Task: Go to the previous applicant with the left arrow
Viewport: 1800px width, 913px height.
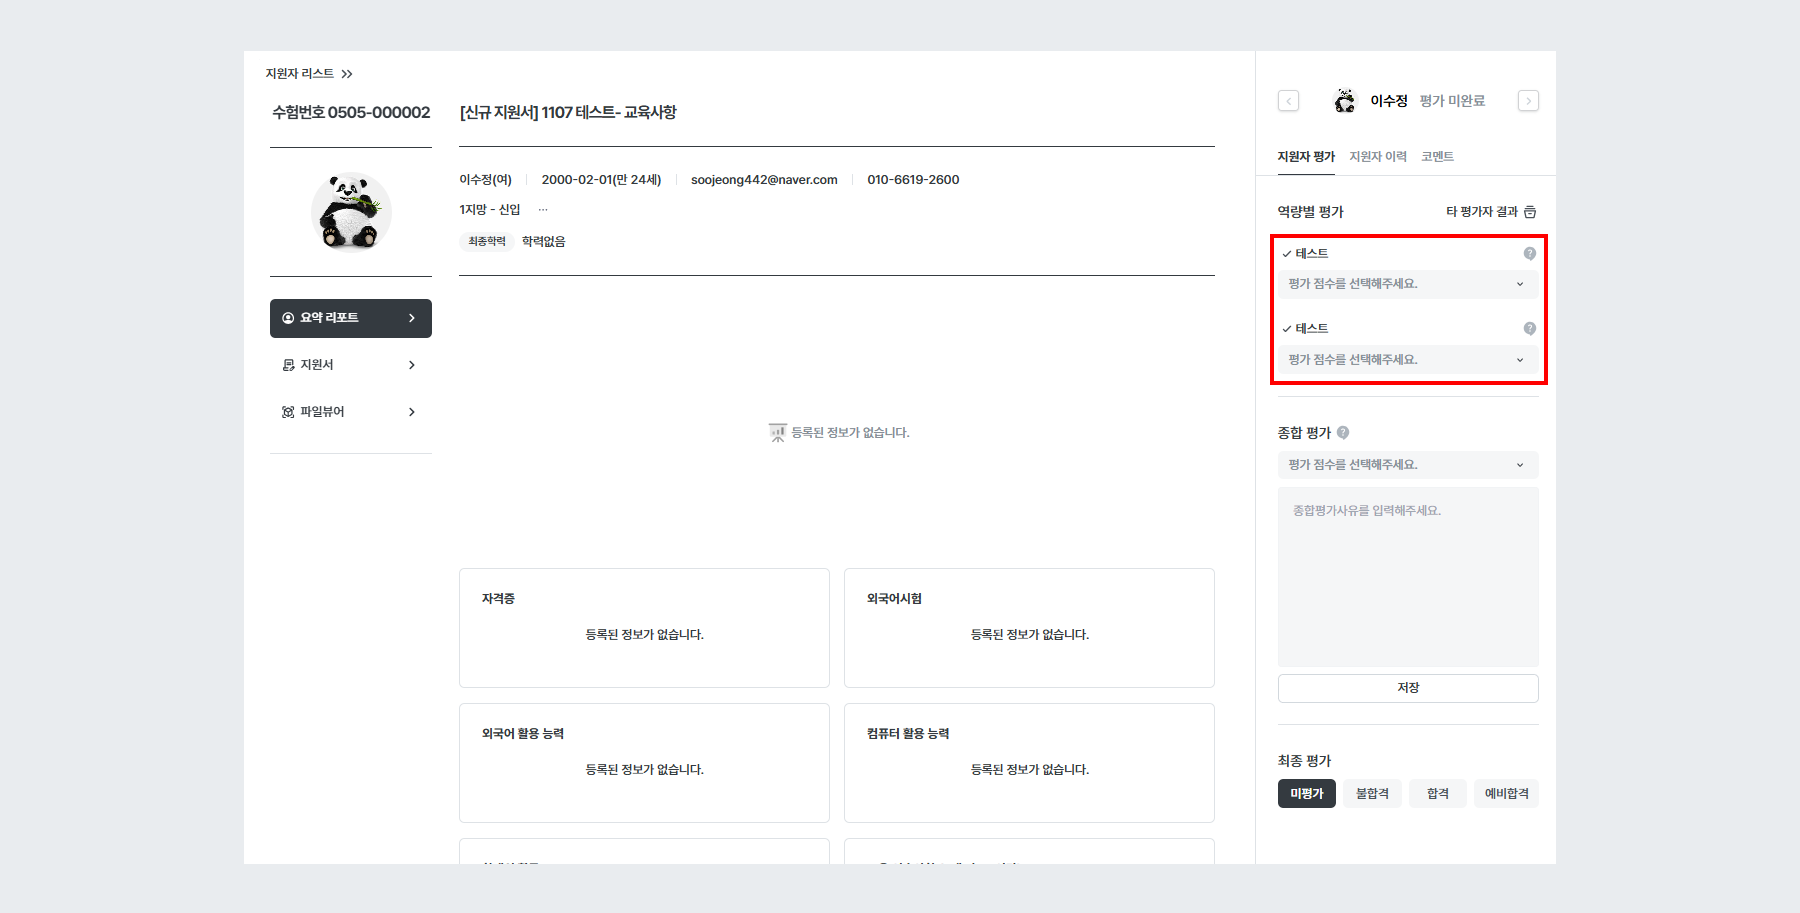Action: click(1288, 101)
